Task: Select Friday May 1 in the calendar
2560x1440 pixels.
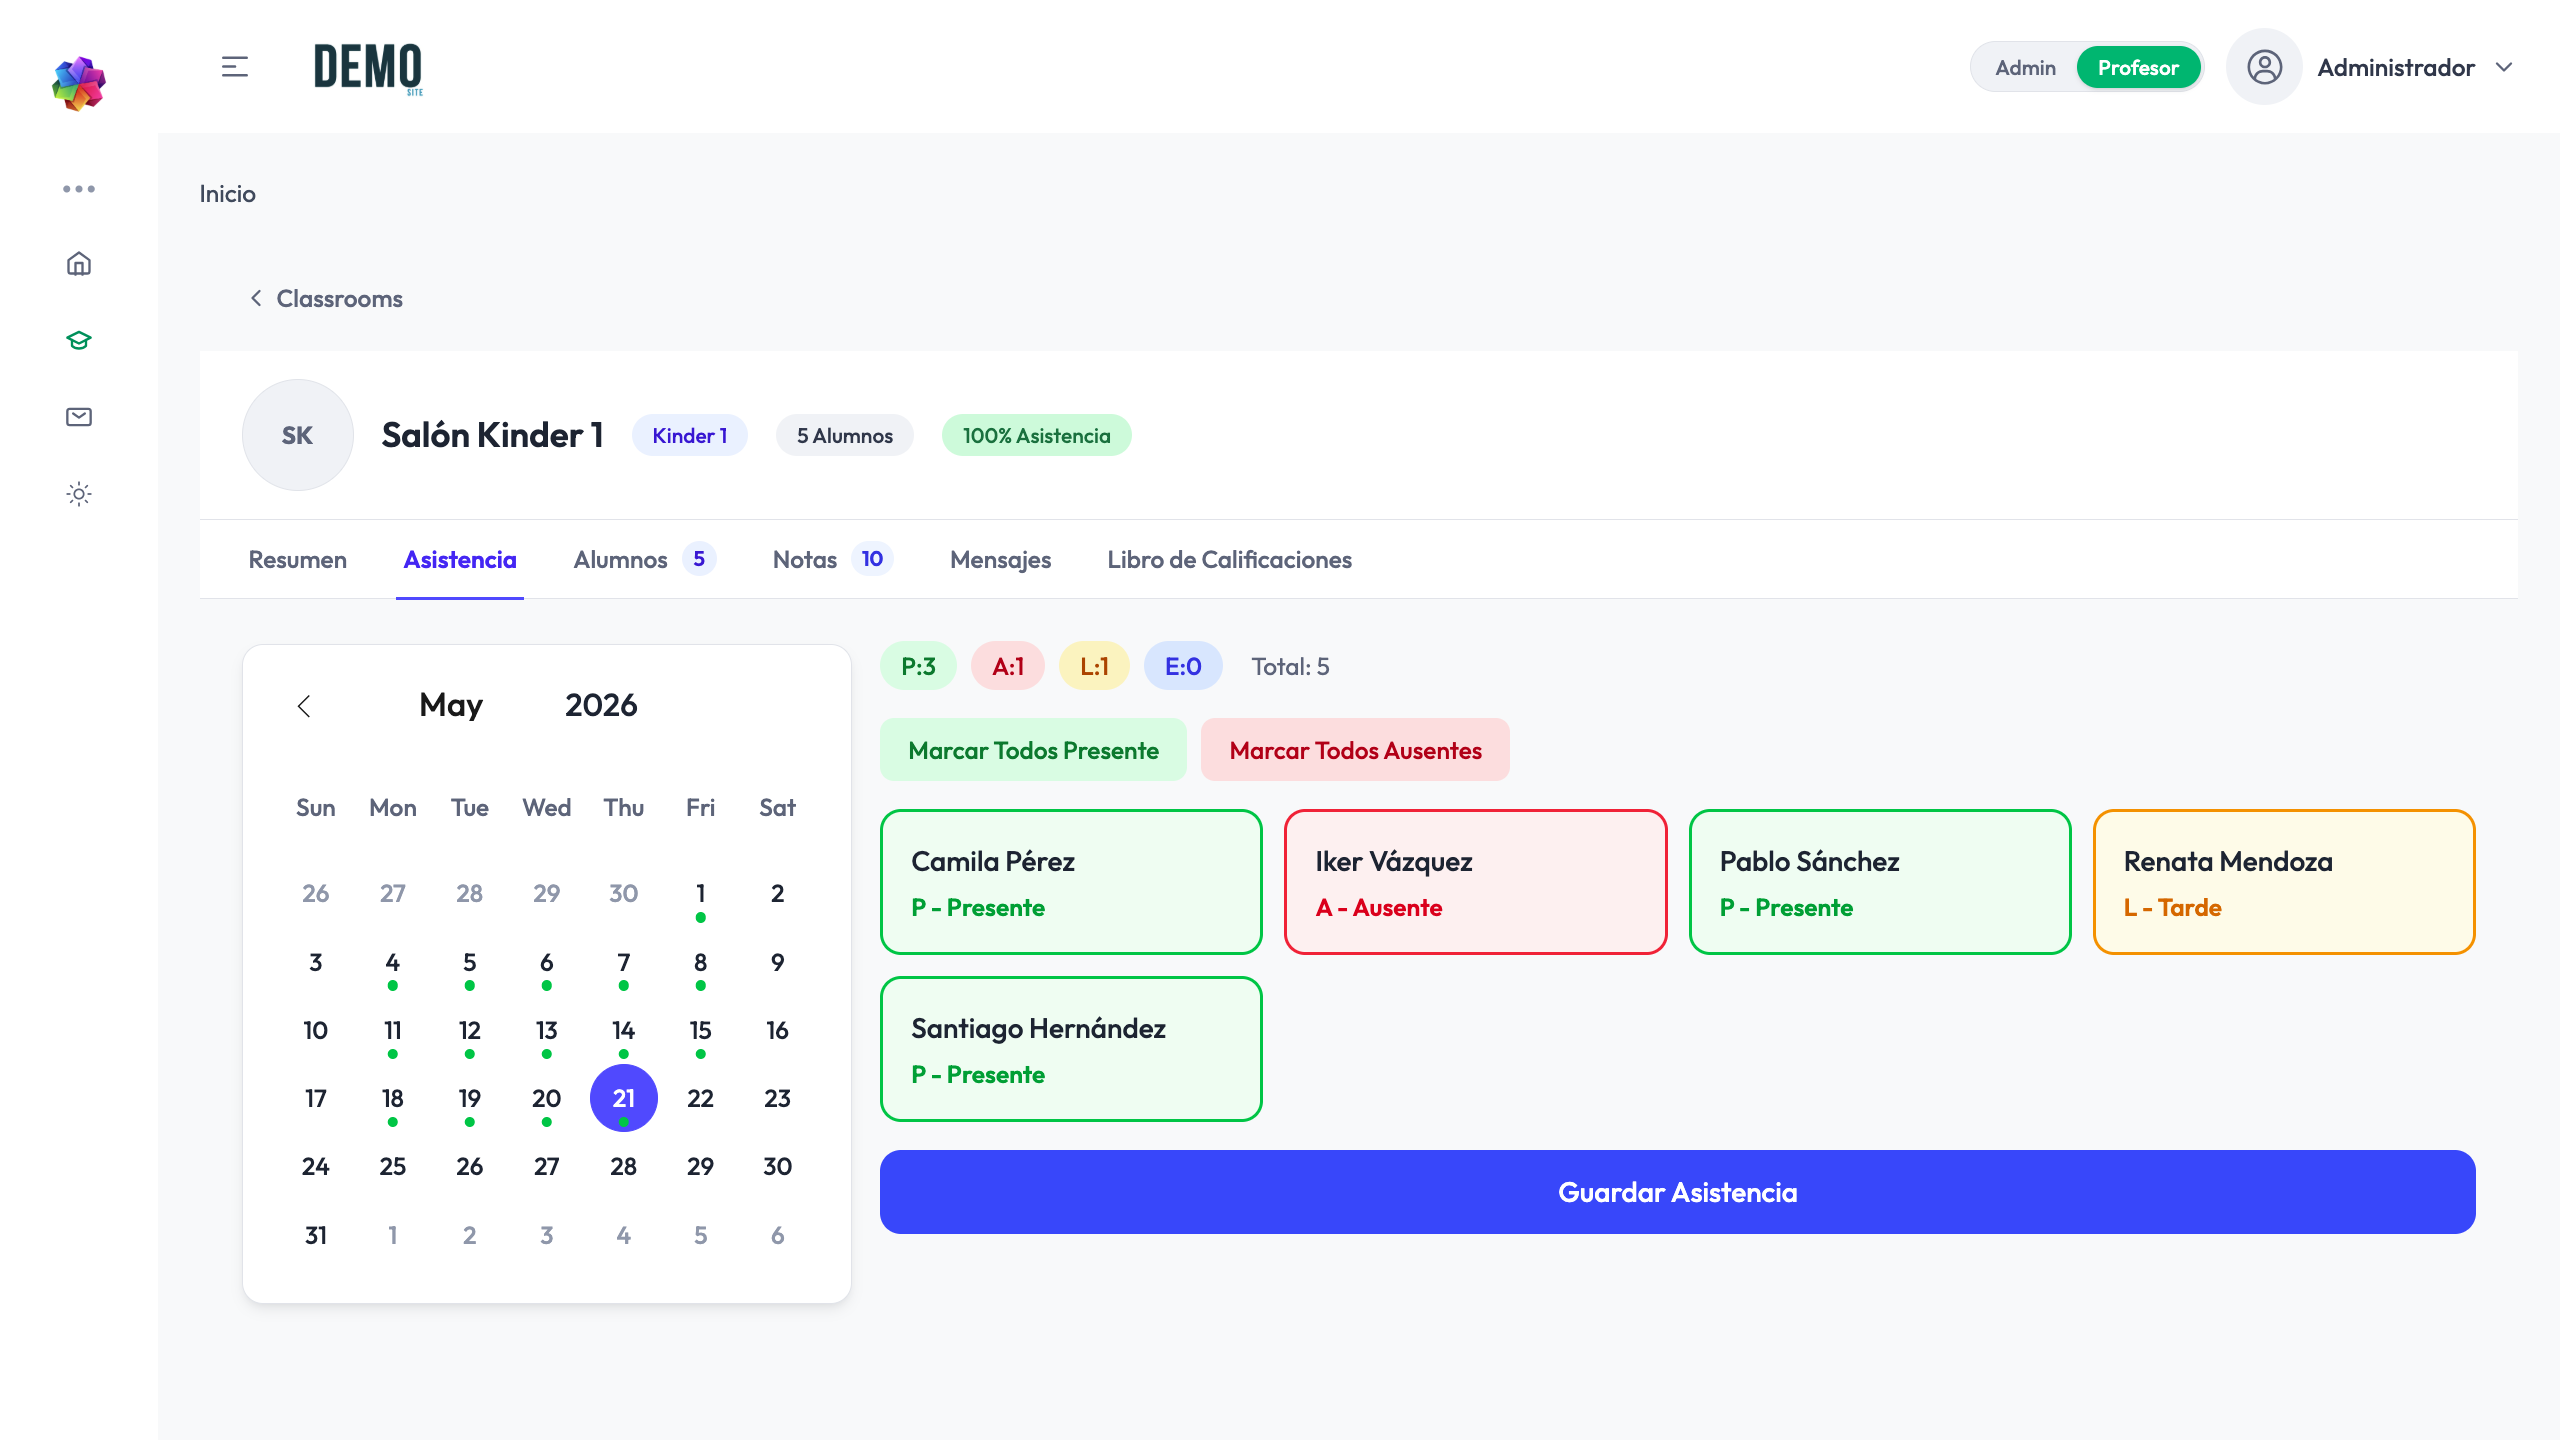Action: 700,894
